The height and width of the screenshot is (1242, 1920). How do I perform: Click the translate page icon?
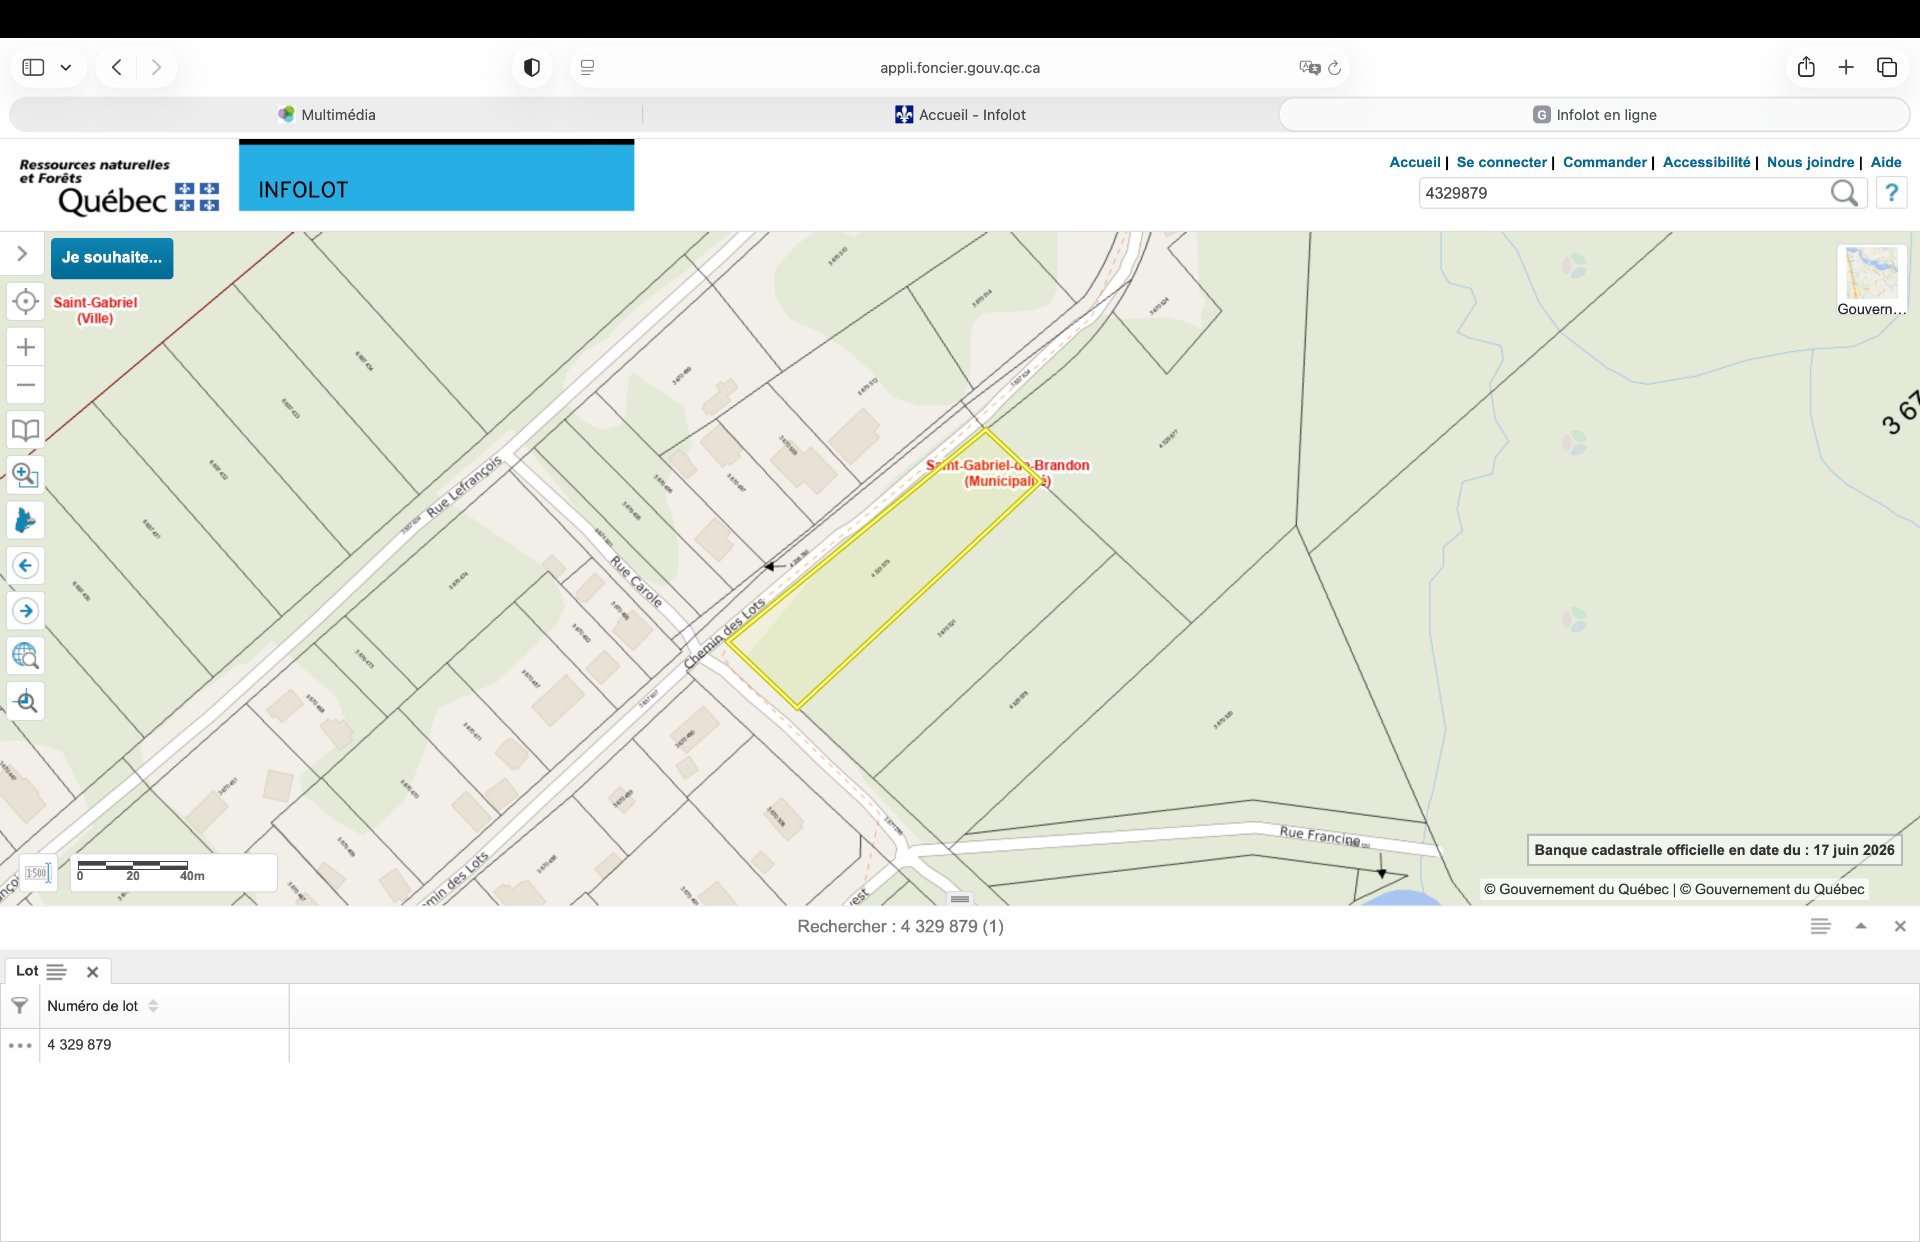click(1309, 67)
